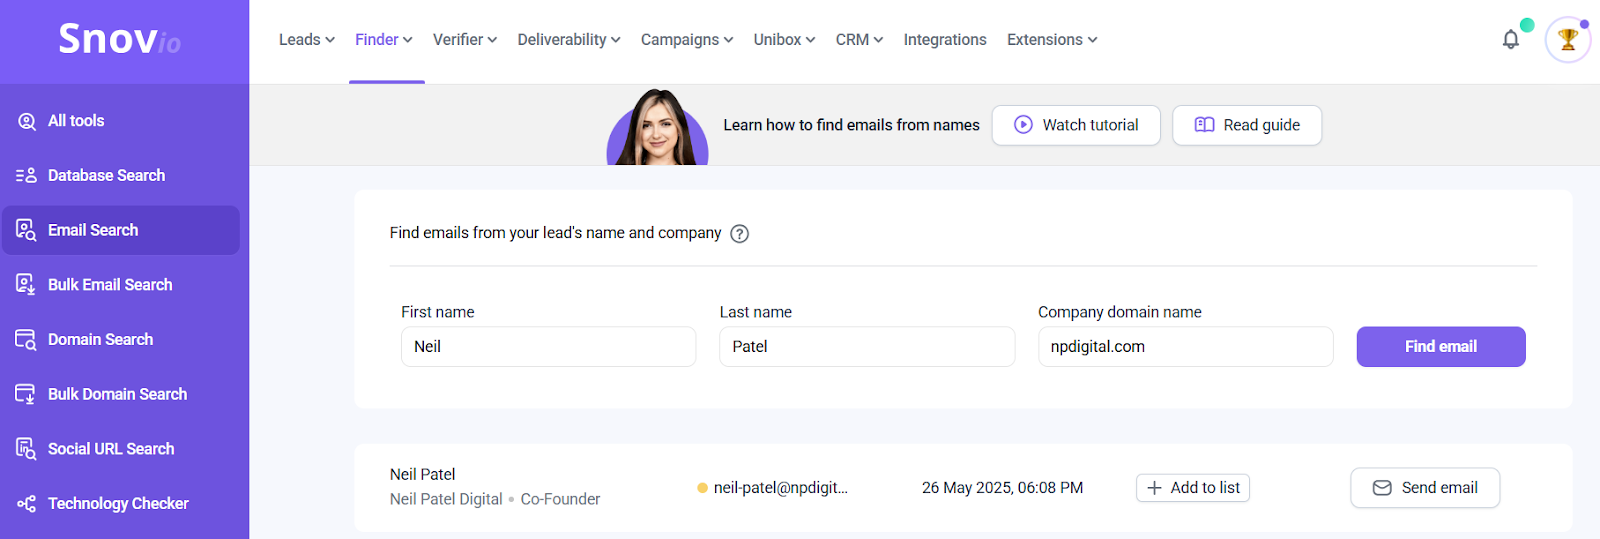Expand the Deliverability dropdown menu
Viewport: 1600px width, 539px height.
(569, 40)
